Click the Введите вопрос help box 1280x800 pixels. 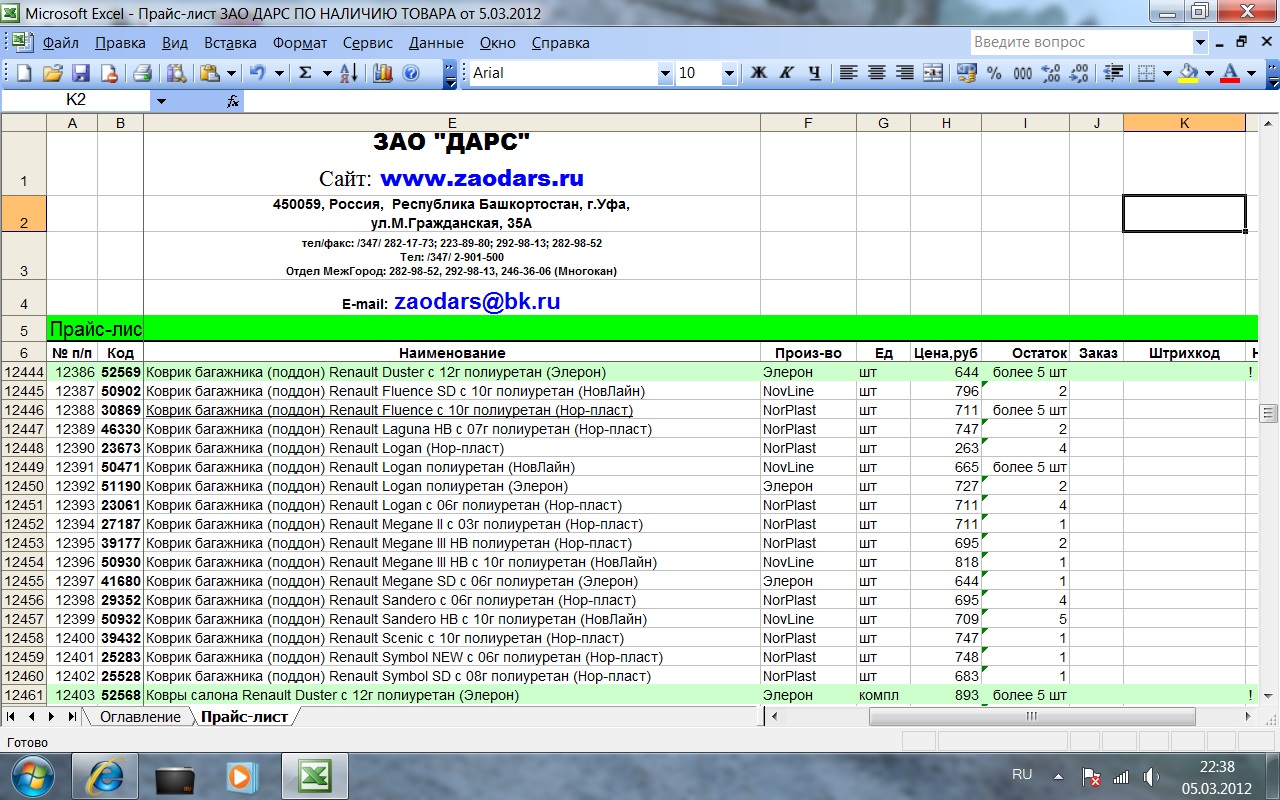[1081, 42]
